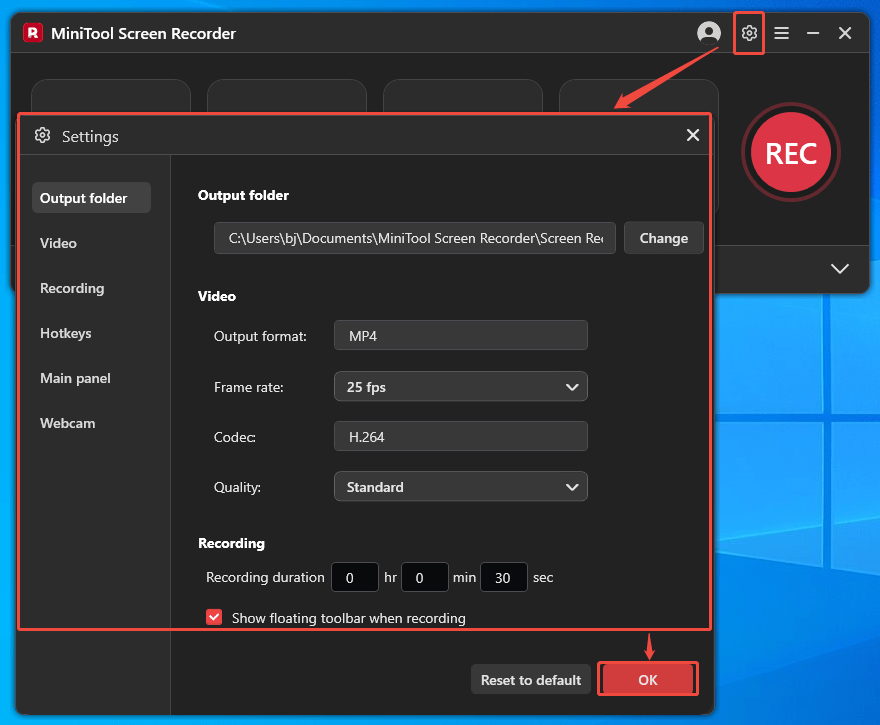Click the 'Frame rate:' label
Image resolution: width=880 pixels, height=725 pixels.
(249, 387)
